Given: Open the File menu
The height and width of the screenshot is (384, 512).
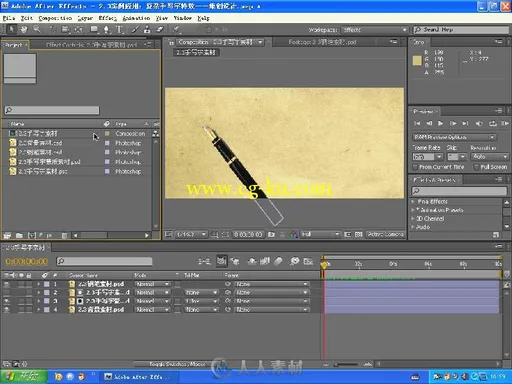Looking at the screenshot, I should point(9,18).
